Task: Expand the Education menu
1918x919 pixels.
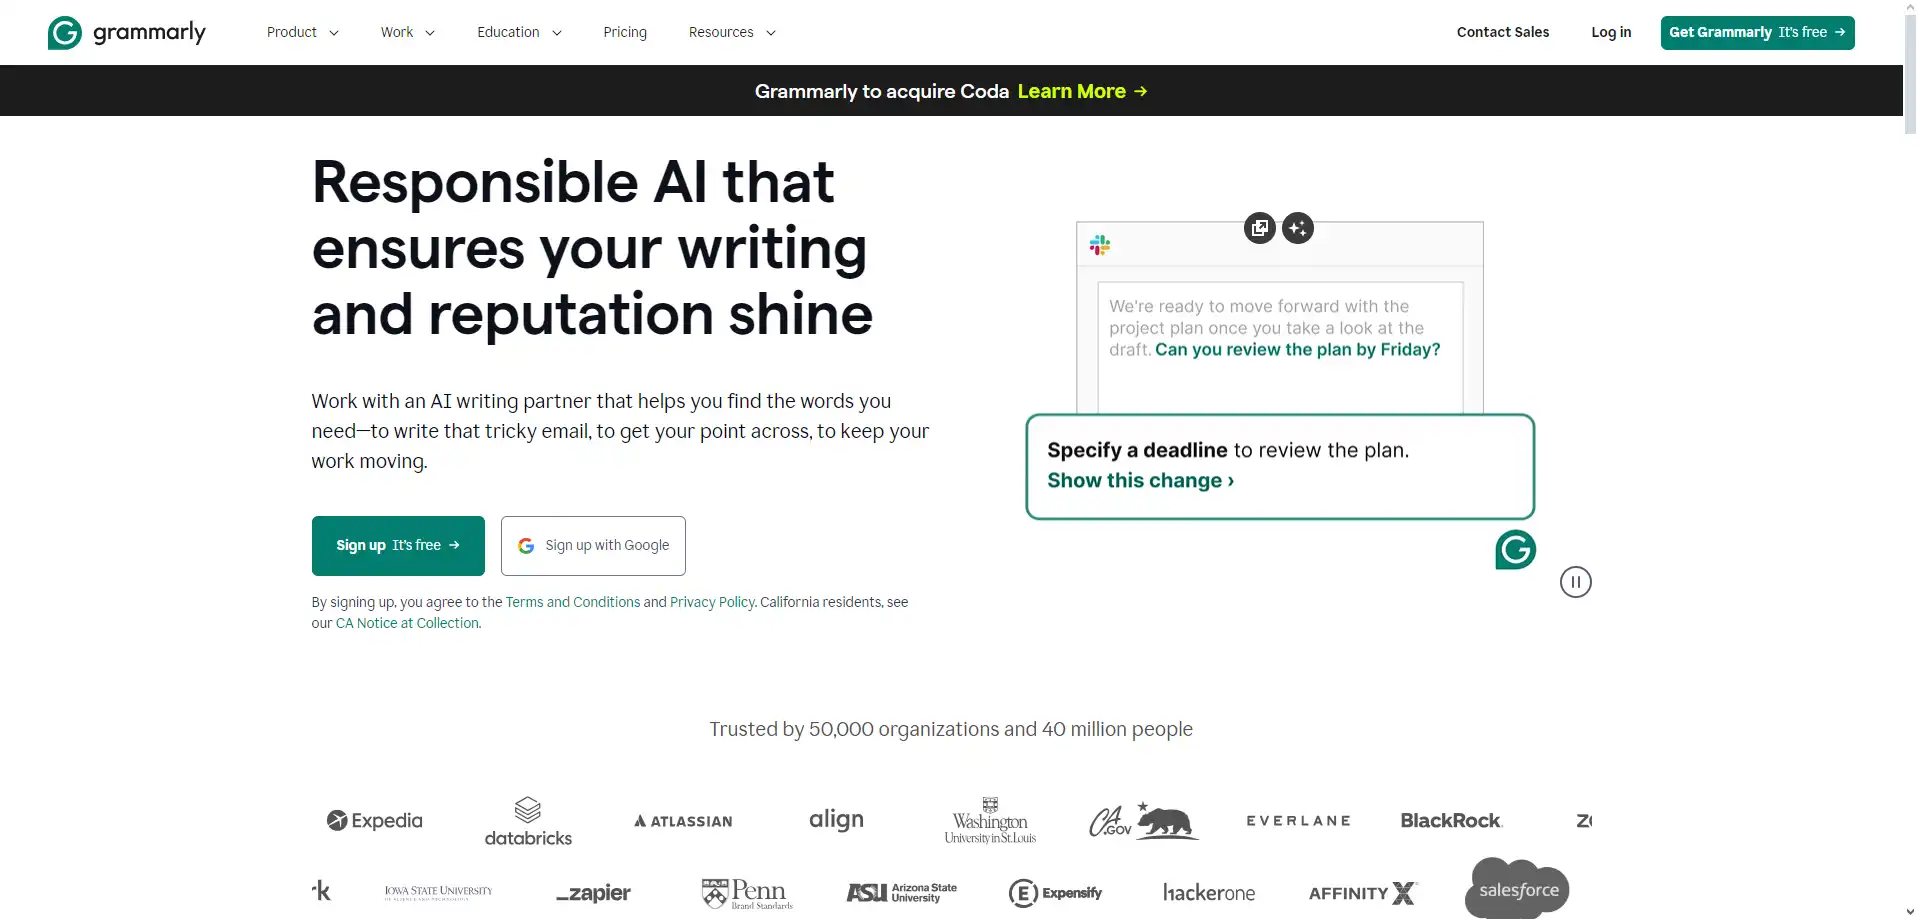Action: point(519,32)
